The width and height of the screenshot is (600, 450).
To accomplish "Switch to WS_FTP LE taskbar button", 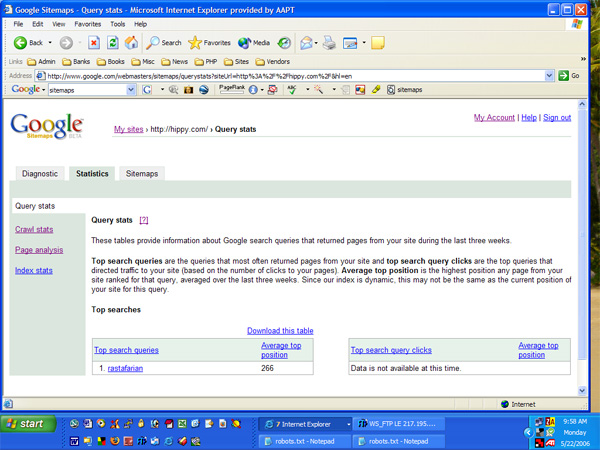I will pyautogui.click(x=398, y=424).
